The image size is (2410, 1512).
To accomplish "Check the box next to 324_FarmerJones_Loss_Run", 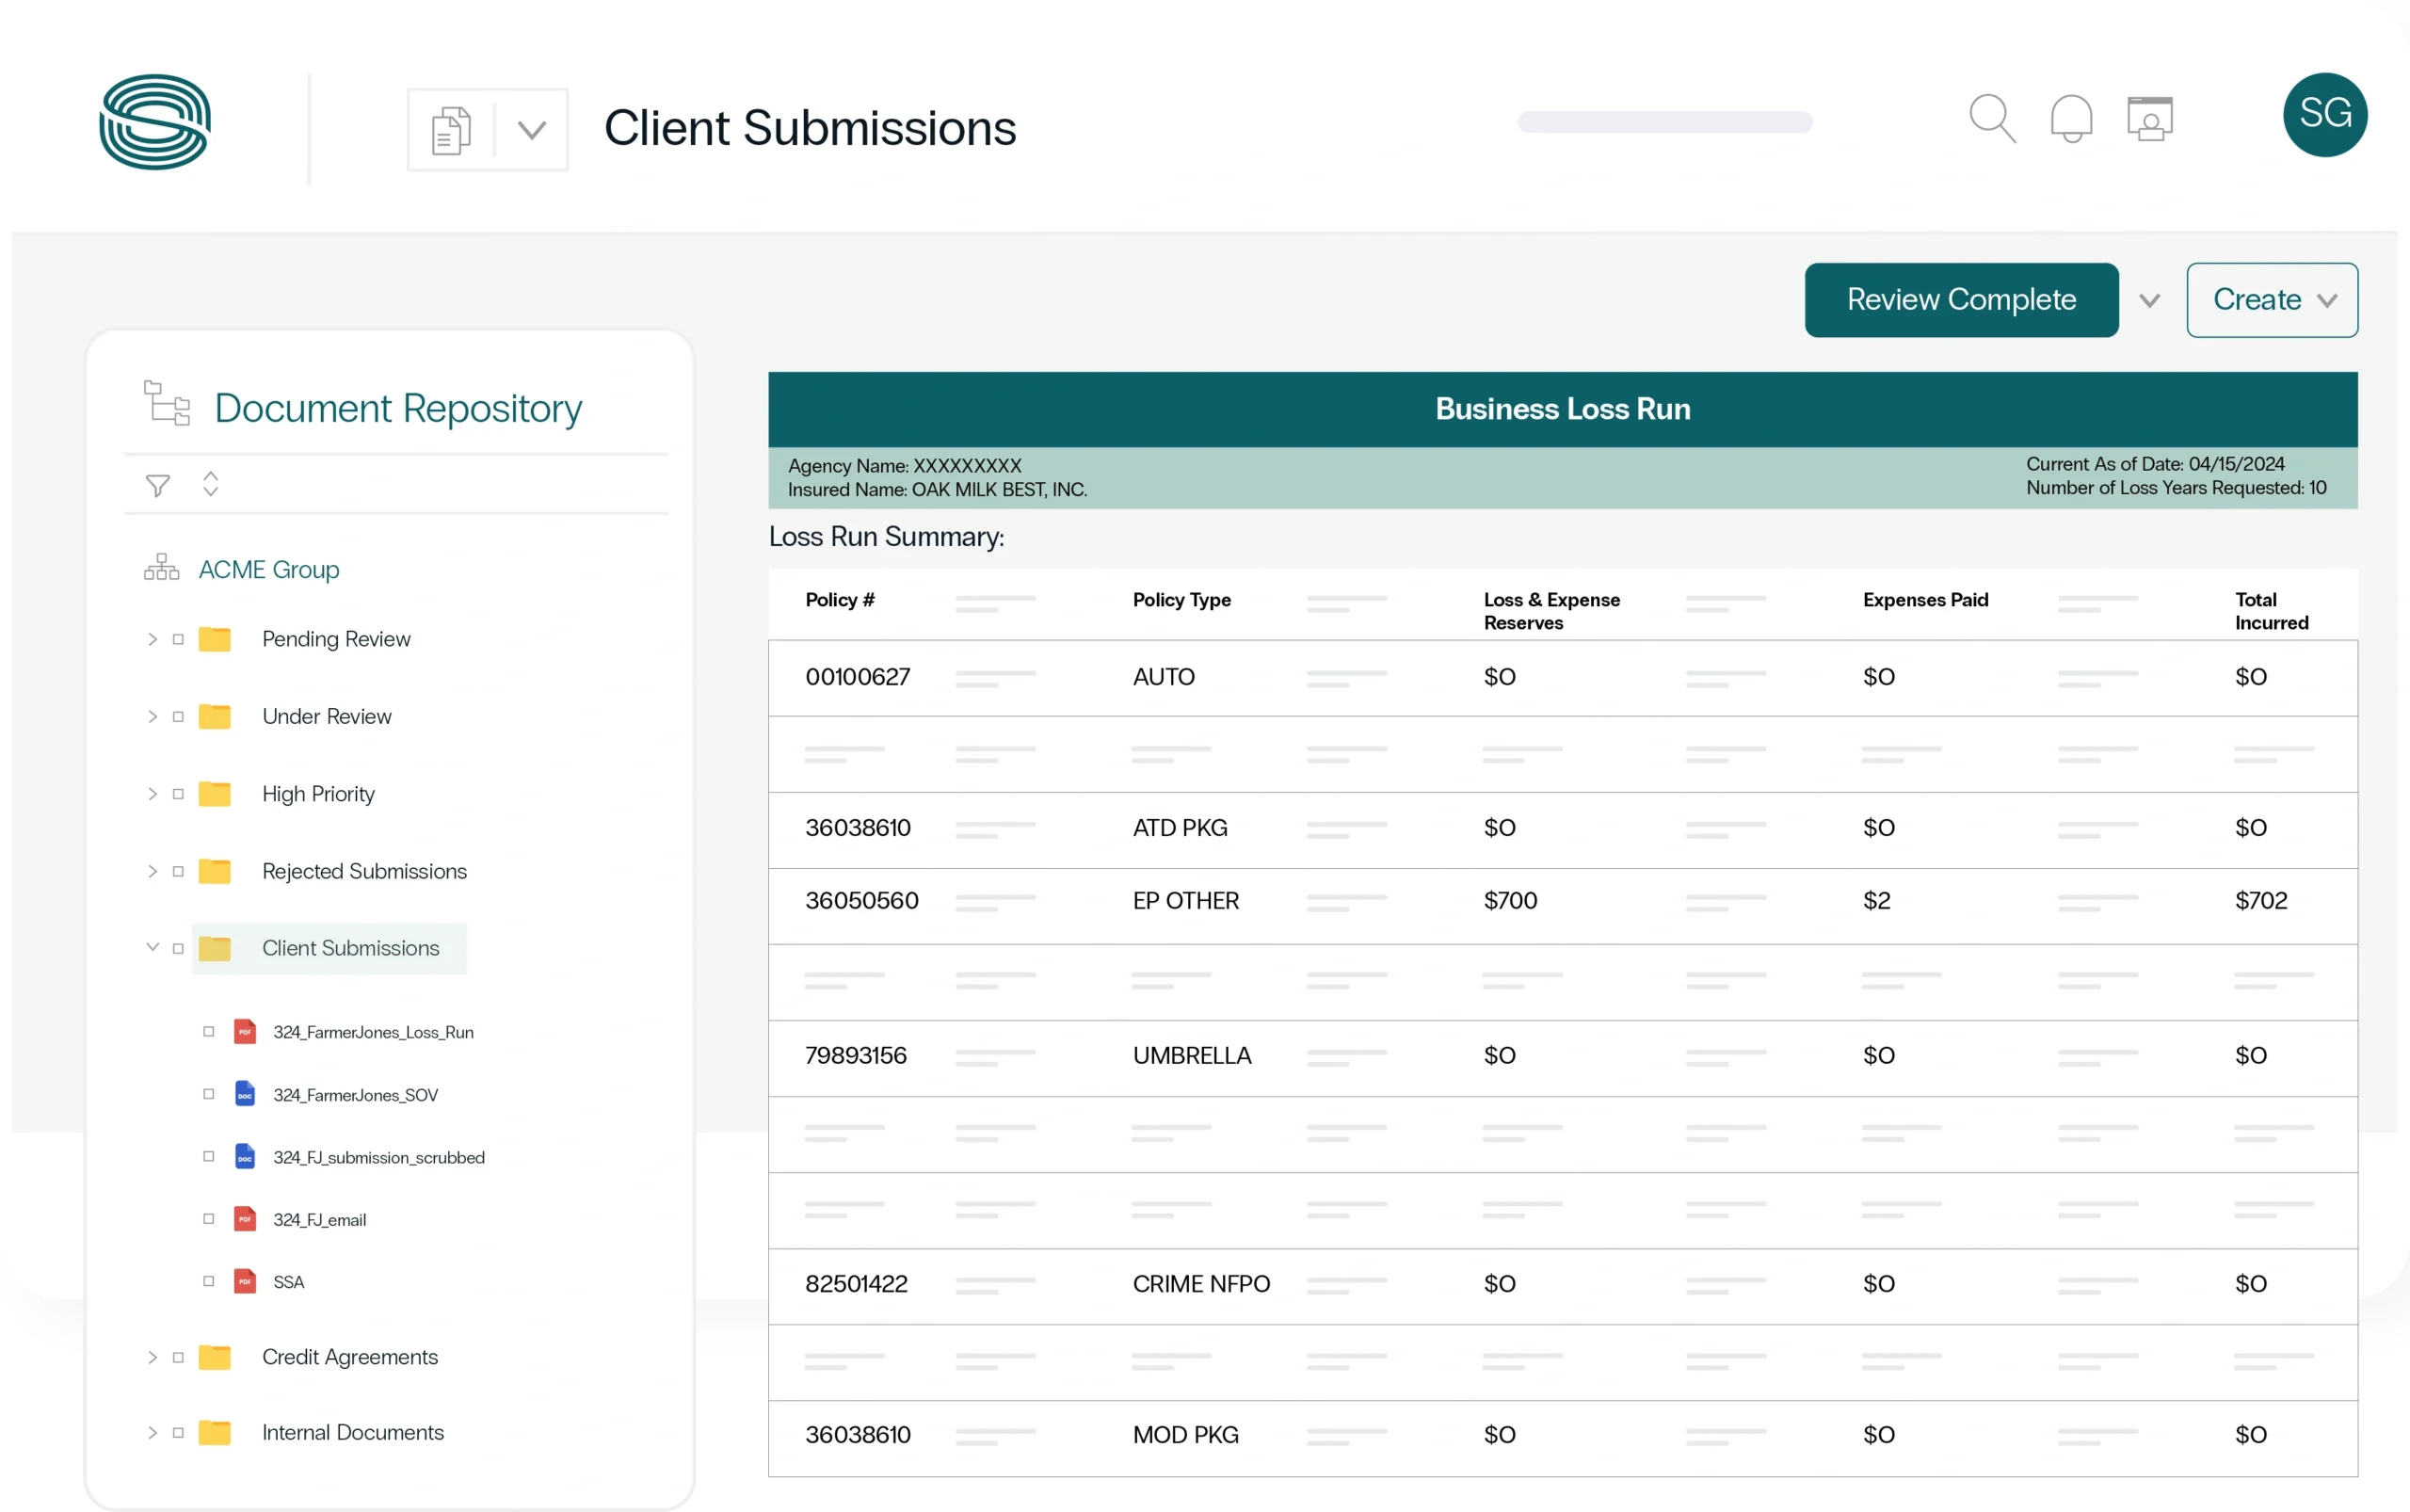I will point(209,1031).
